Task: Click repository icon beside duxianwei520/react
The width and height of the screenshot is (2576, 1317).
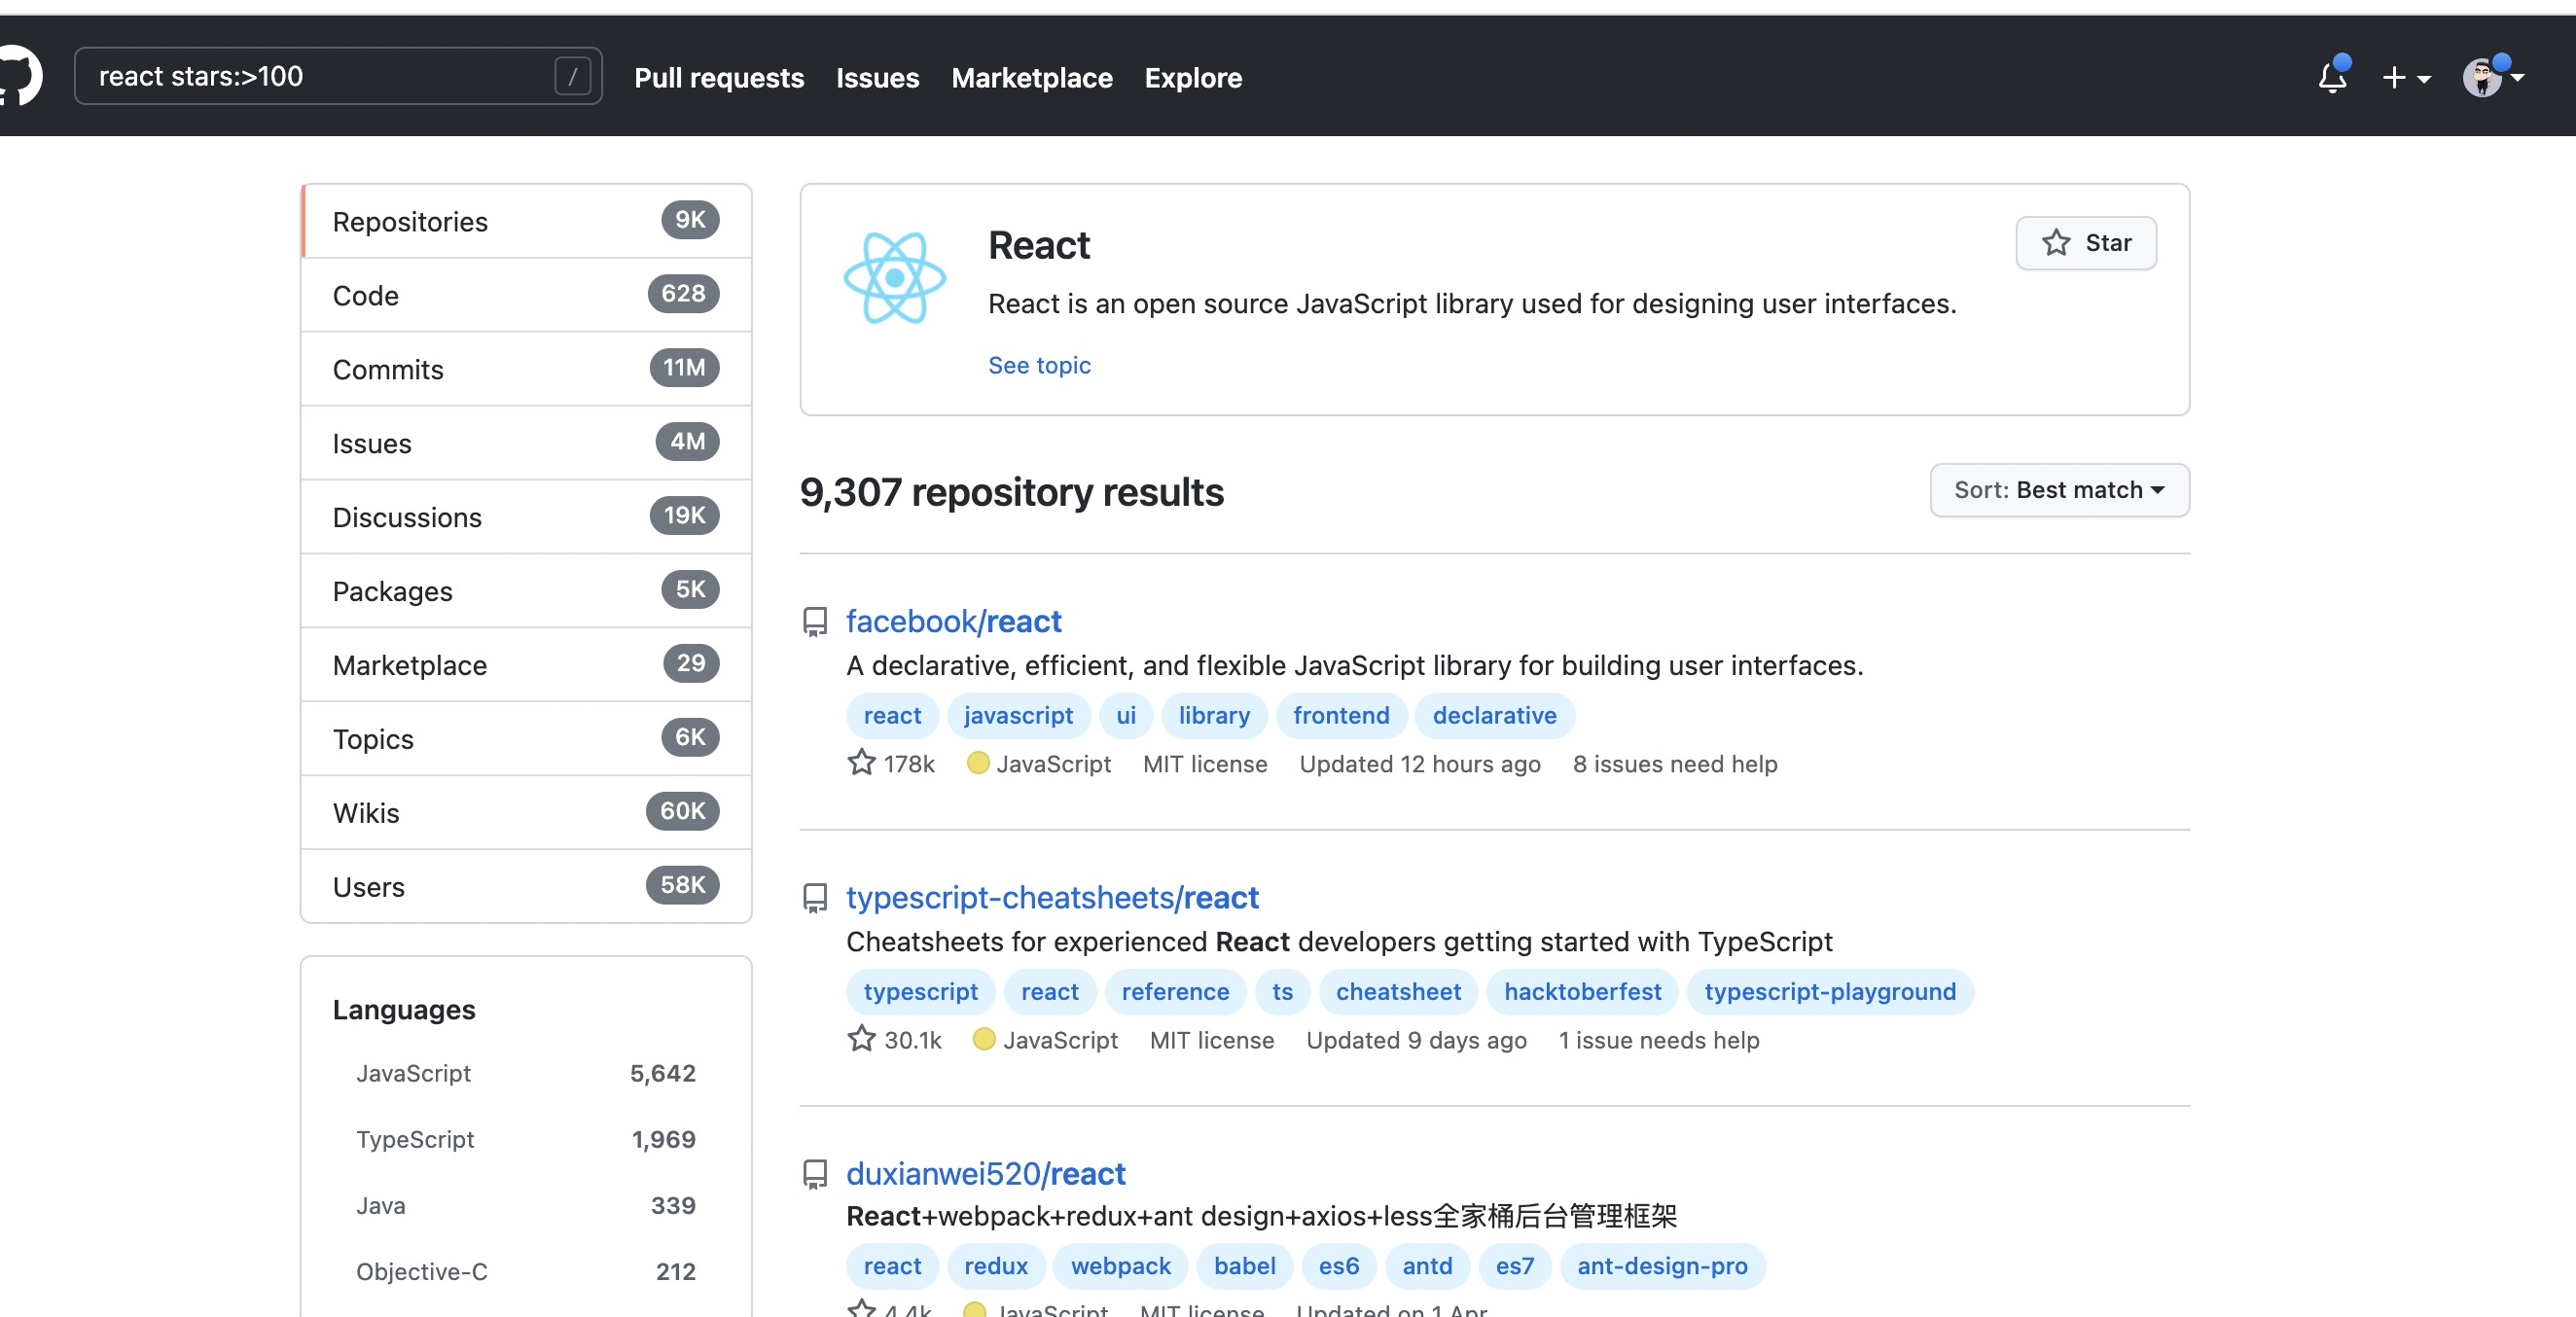Action: pyautogui.click(x=815, y=1174)
